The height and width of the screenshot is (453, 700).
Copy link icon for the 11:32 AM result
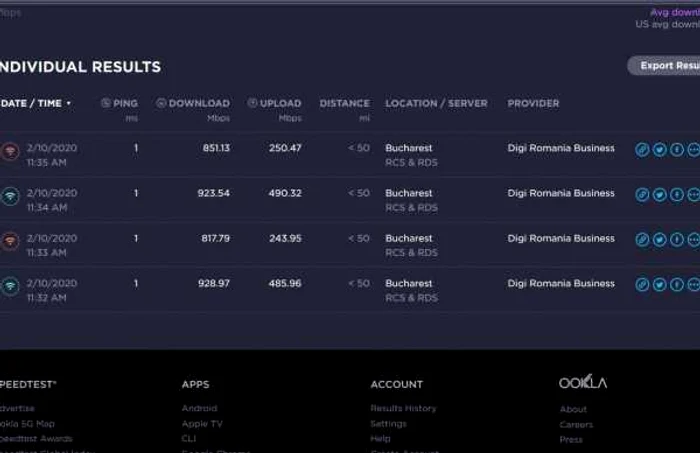642,285
